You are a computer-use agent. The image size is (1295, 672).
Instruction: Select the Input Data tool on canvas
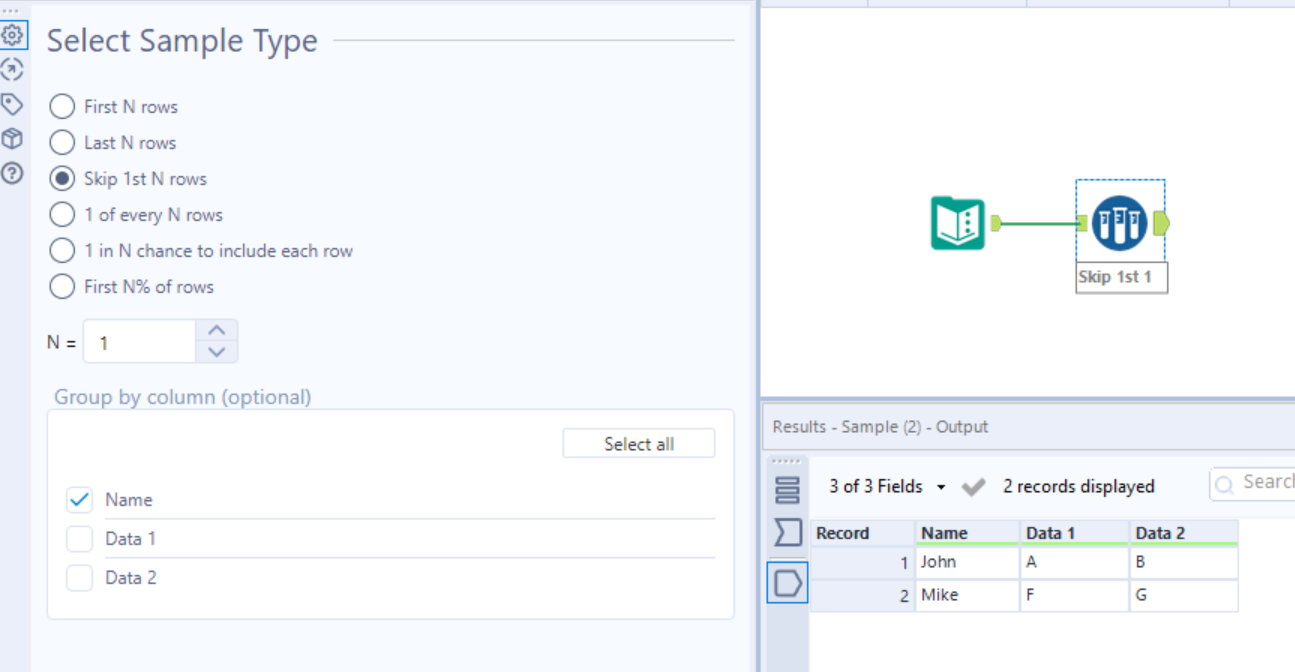pos(957,223)
